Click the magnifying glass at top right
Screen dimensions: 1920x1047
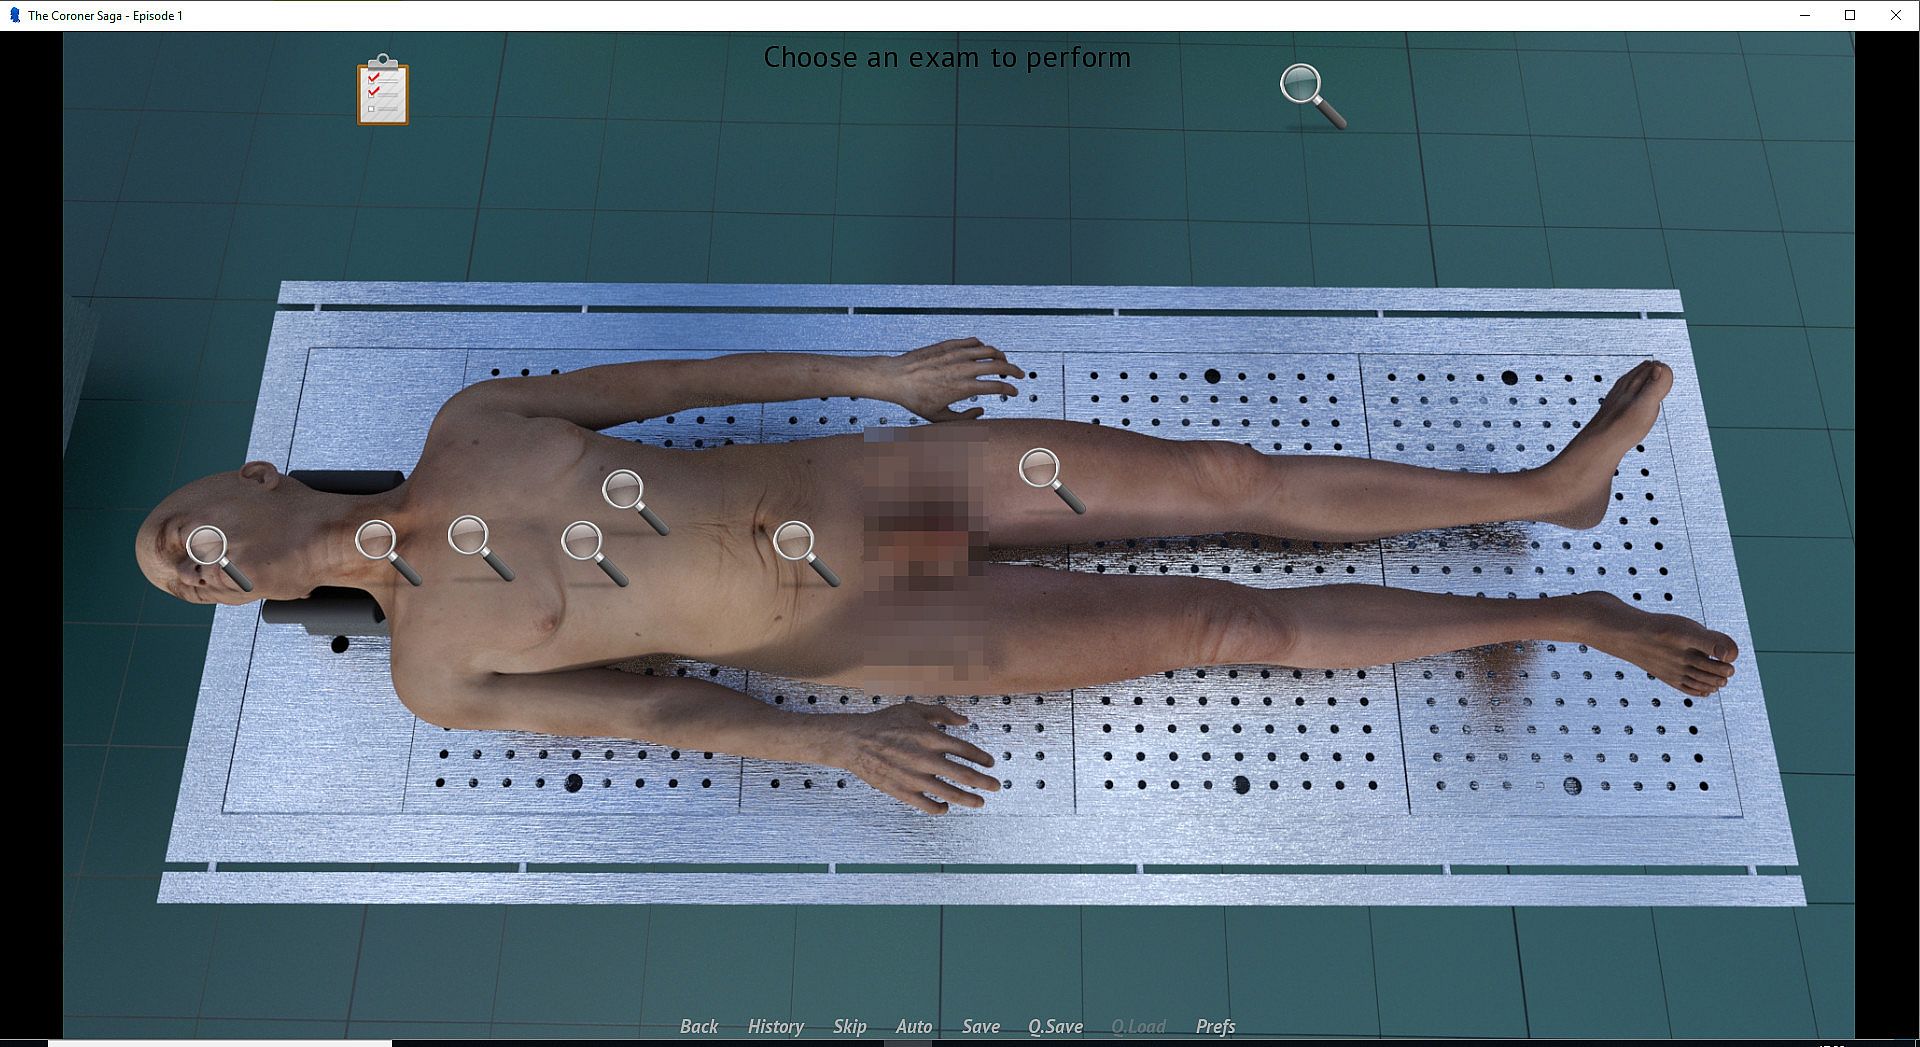pyautogui.click(x=1313, y=96)
